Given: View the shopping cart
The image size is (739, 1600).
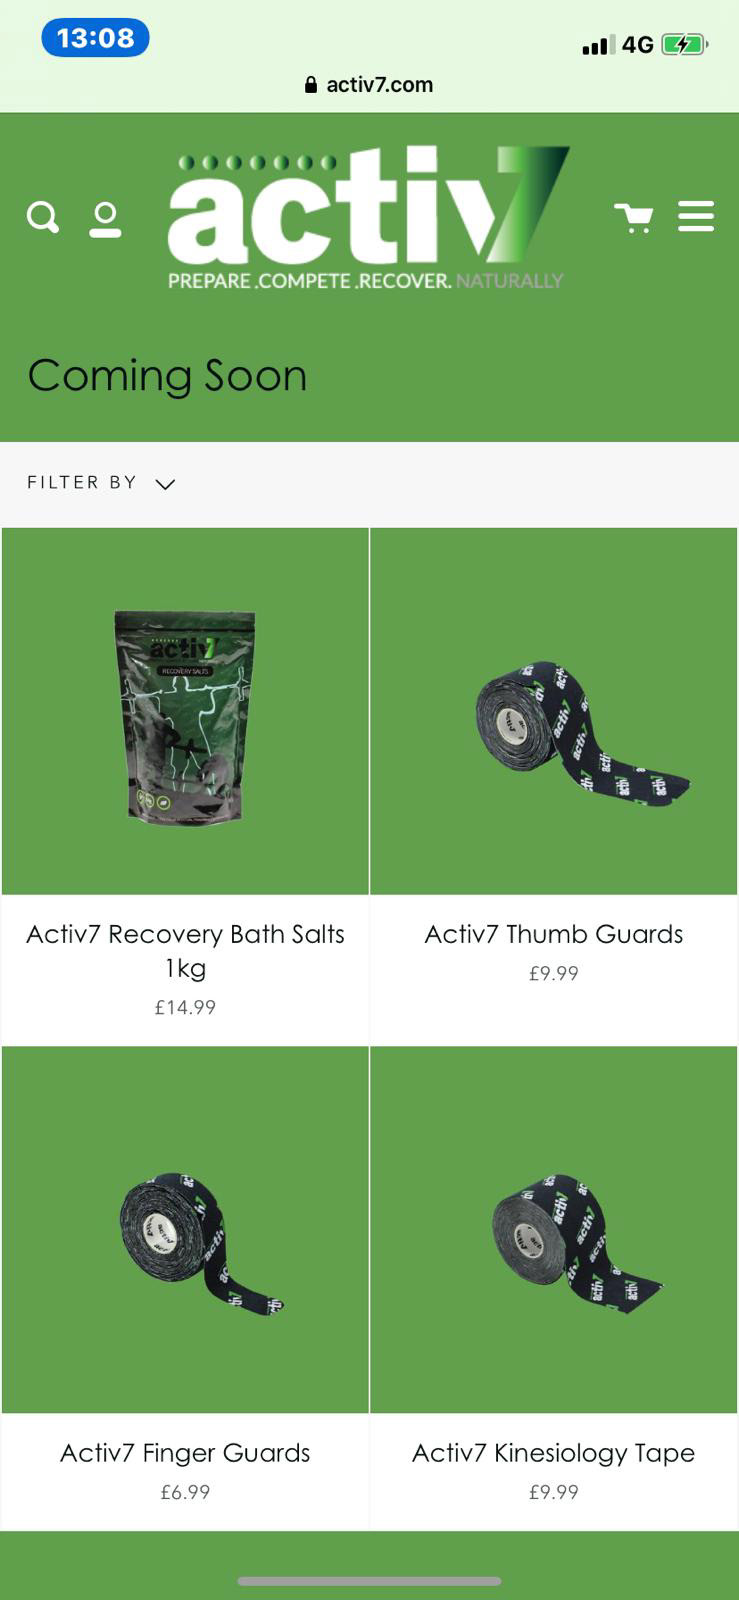Looking at the screenshot, I should click(x=634, y=217).
